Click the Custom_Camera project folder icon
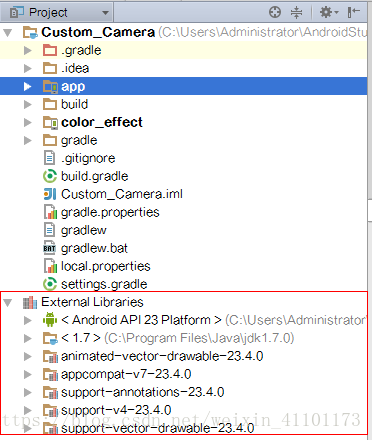 click(30, 32)
